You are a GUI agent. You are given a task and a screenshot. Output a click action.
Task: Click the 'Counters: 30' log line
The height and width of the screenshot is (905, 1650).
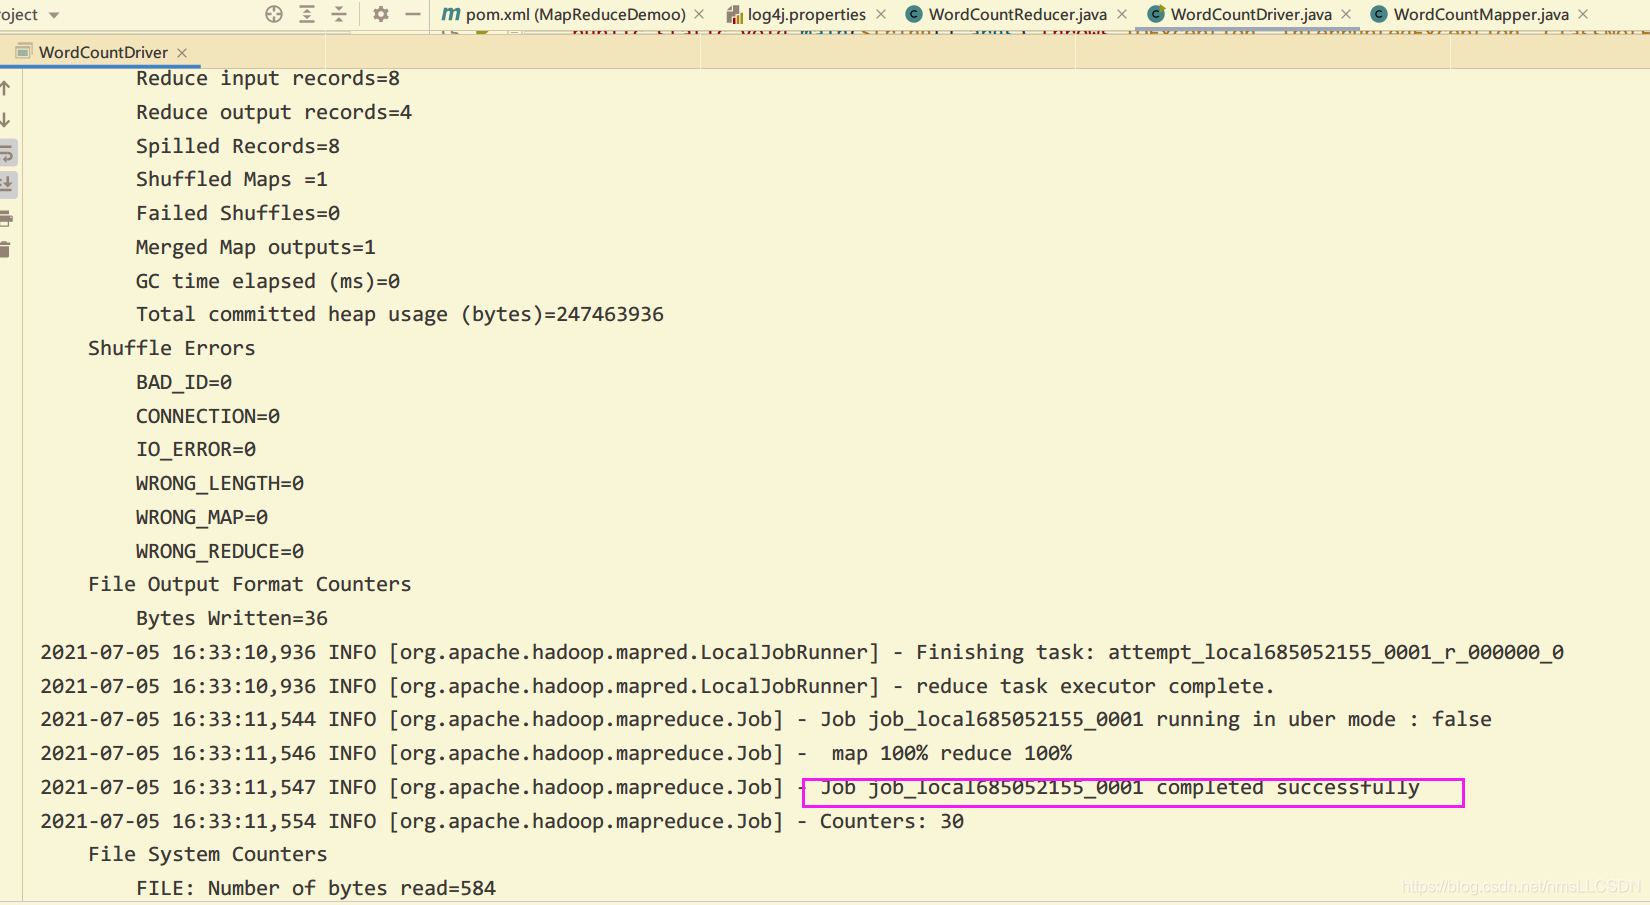pyautogui.click(x=502, y=822)
